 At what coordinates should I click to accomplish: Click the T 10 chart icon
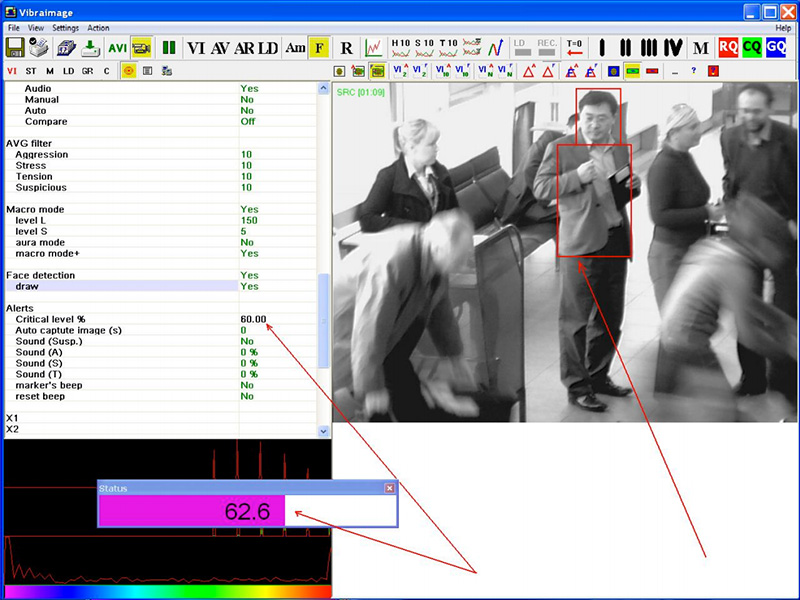click(448, 48)
